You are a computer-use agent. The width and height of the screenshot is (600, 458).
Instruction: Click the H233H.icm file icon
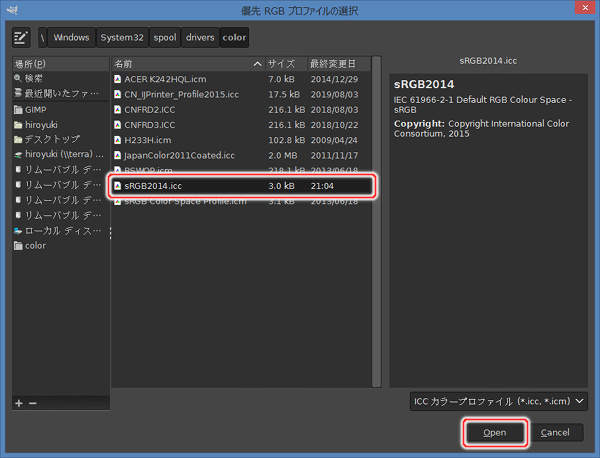click(117, 140)
